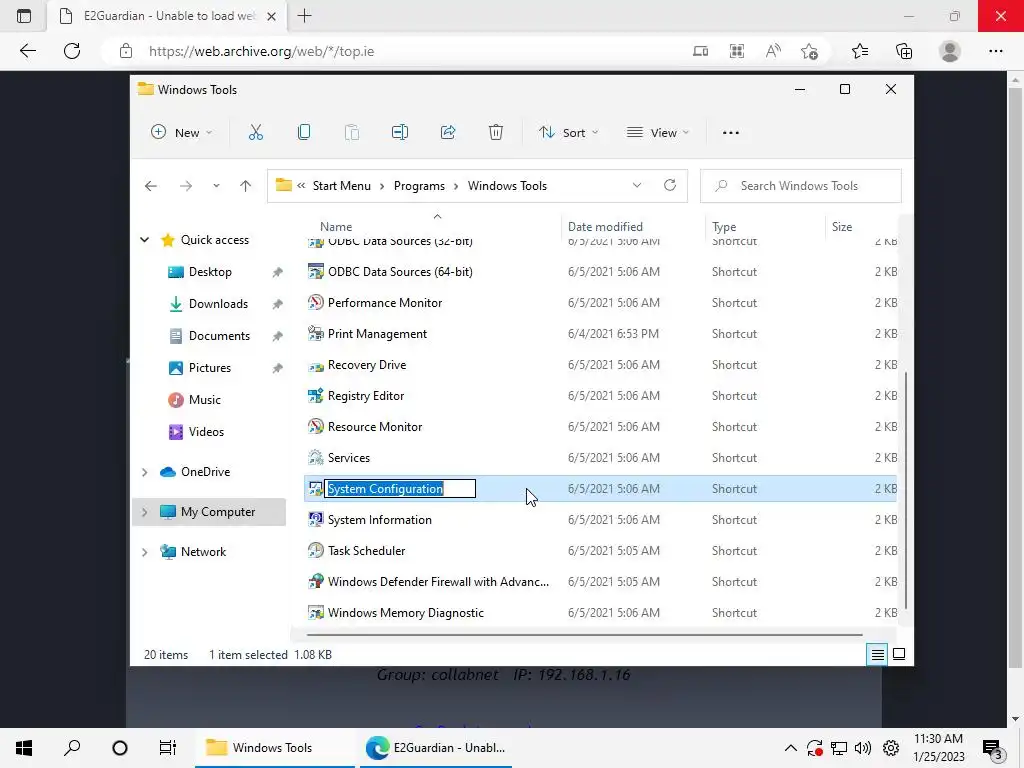Go back in Windows Tools explorer

coord(151,186)
